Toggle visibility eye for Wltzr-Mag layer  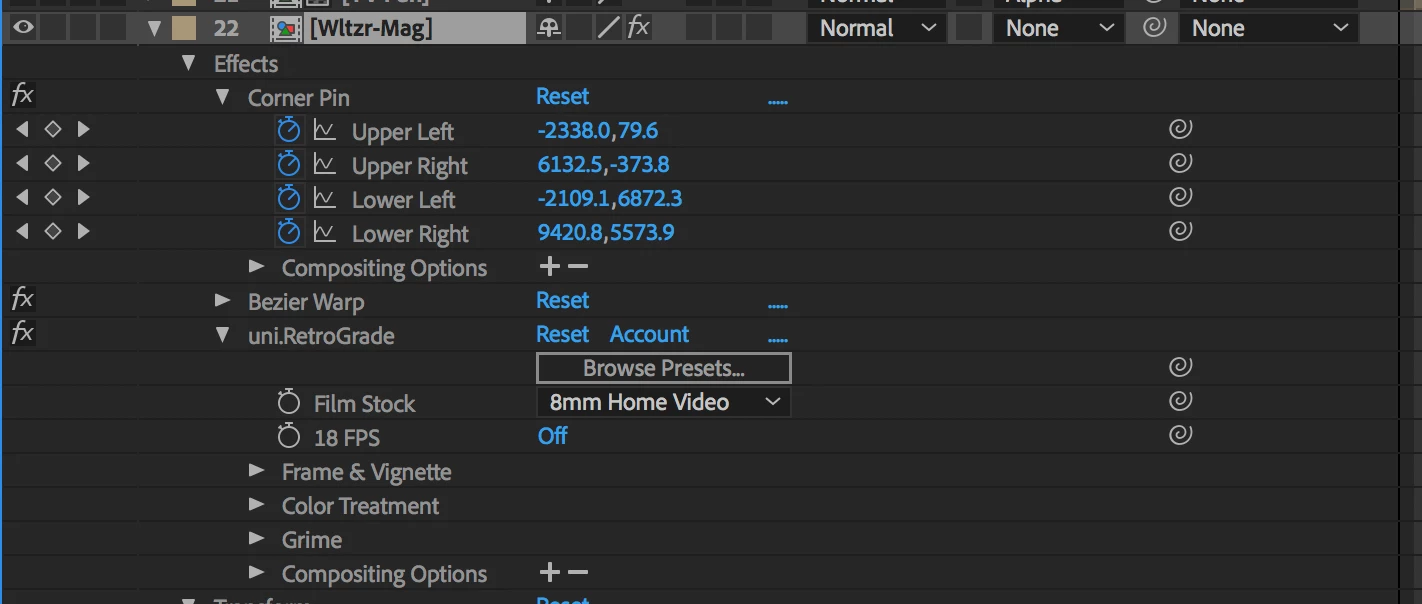pos(23,28)
